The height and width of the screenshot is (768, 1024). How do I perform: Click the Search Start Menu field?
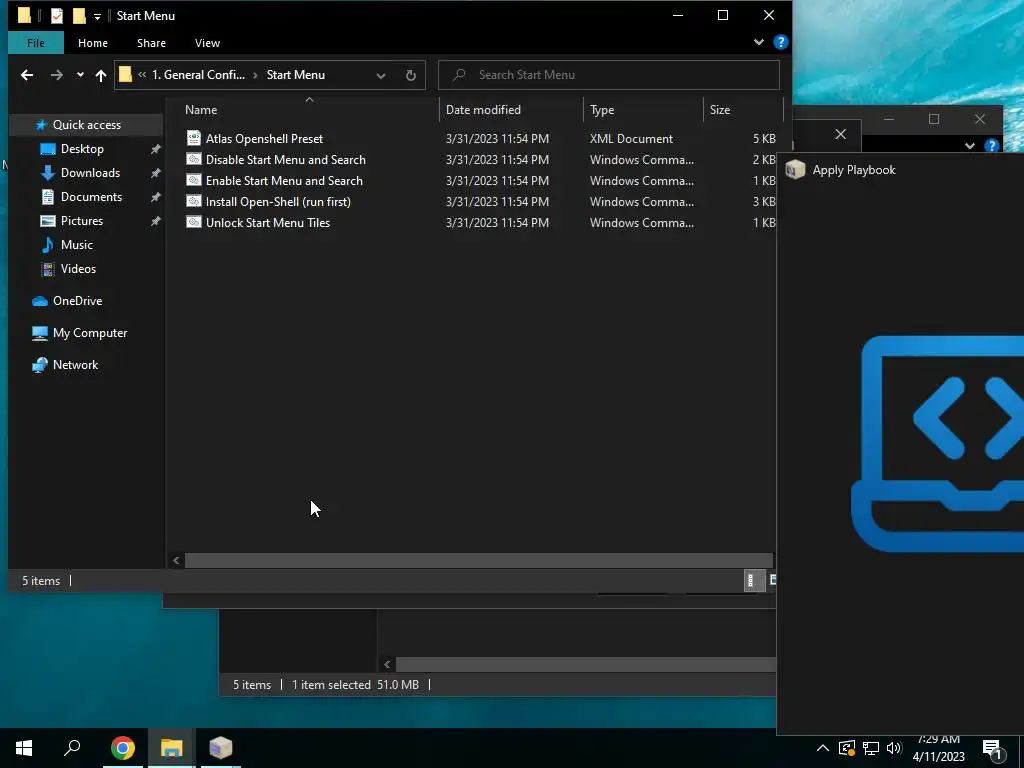click(x=609, y=74)
